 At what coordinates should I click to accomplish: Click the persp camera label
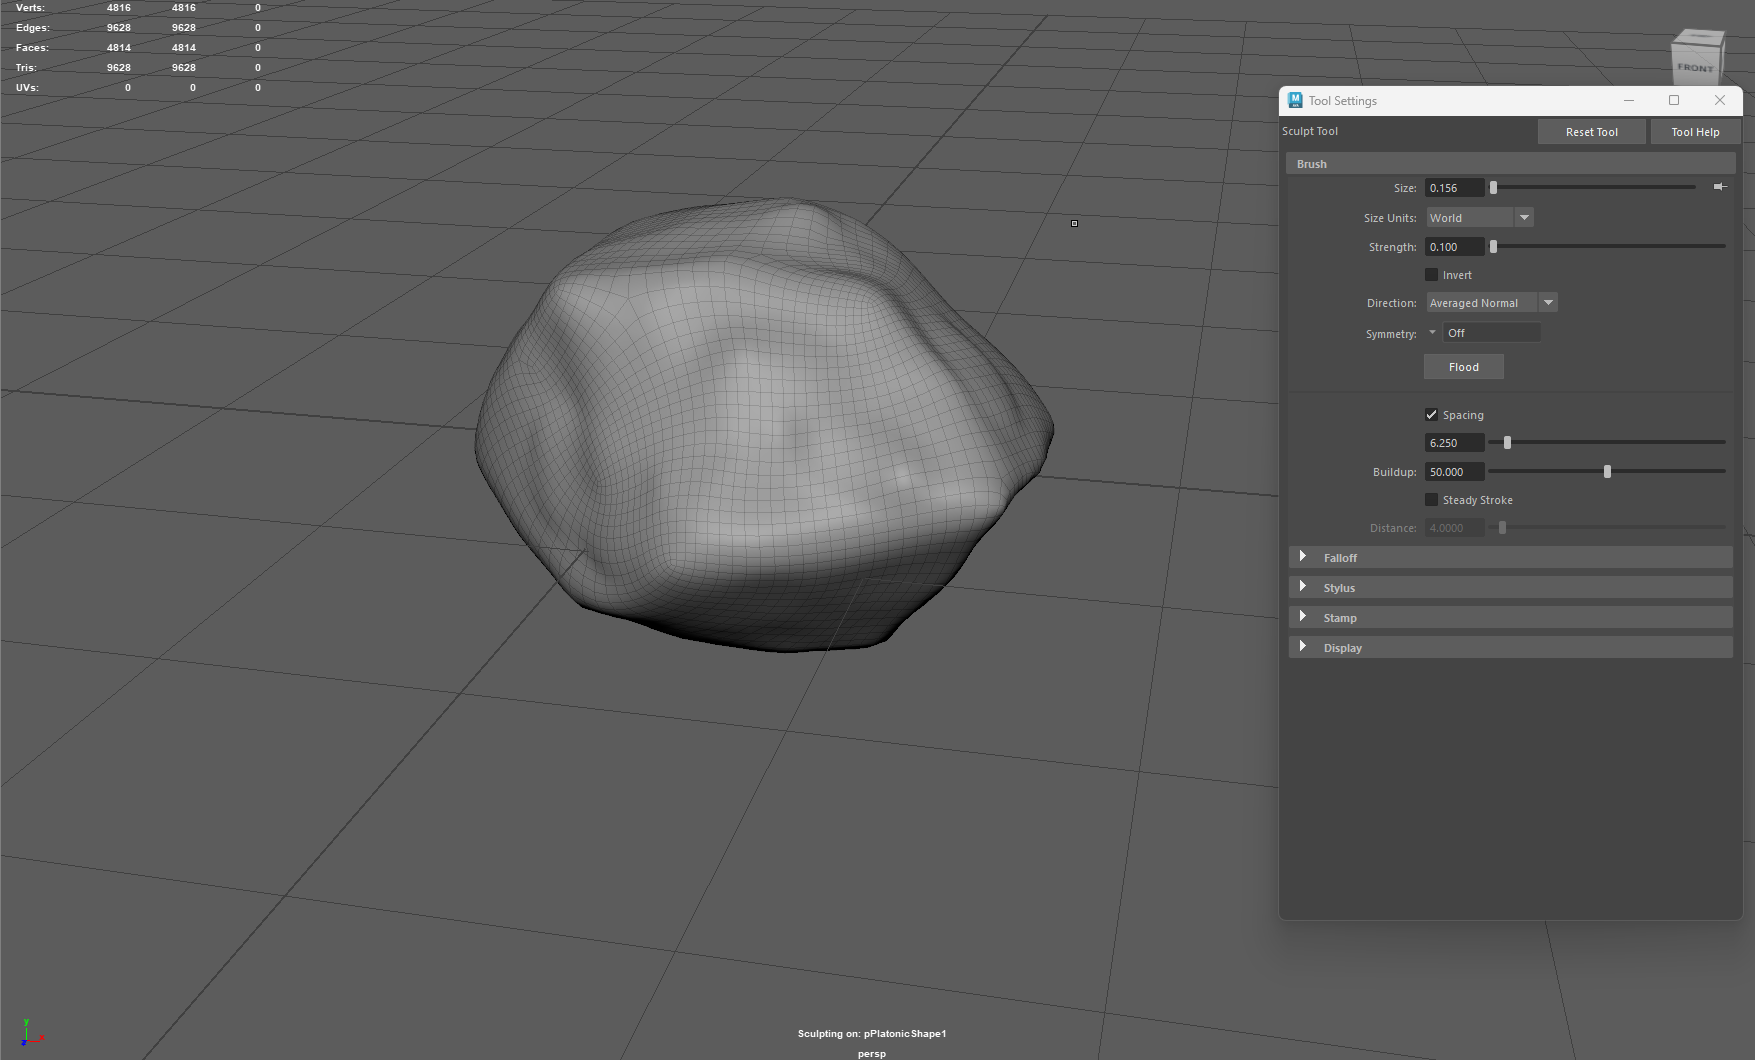pos(871,1053)
